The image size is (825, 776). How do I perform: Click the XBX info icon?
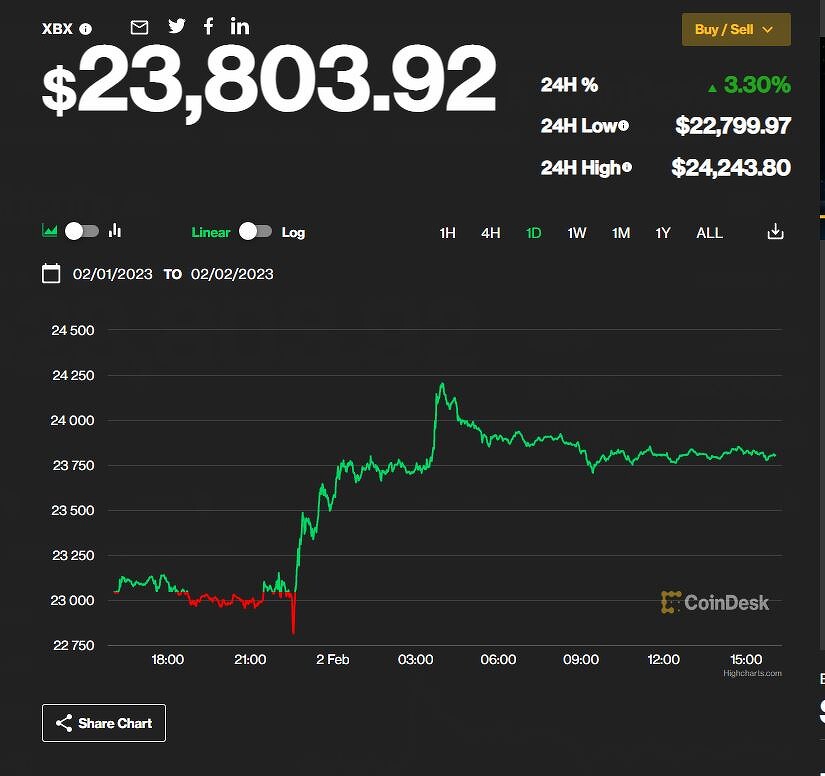86,29
